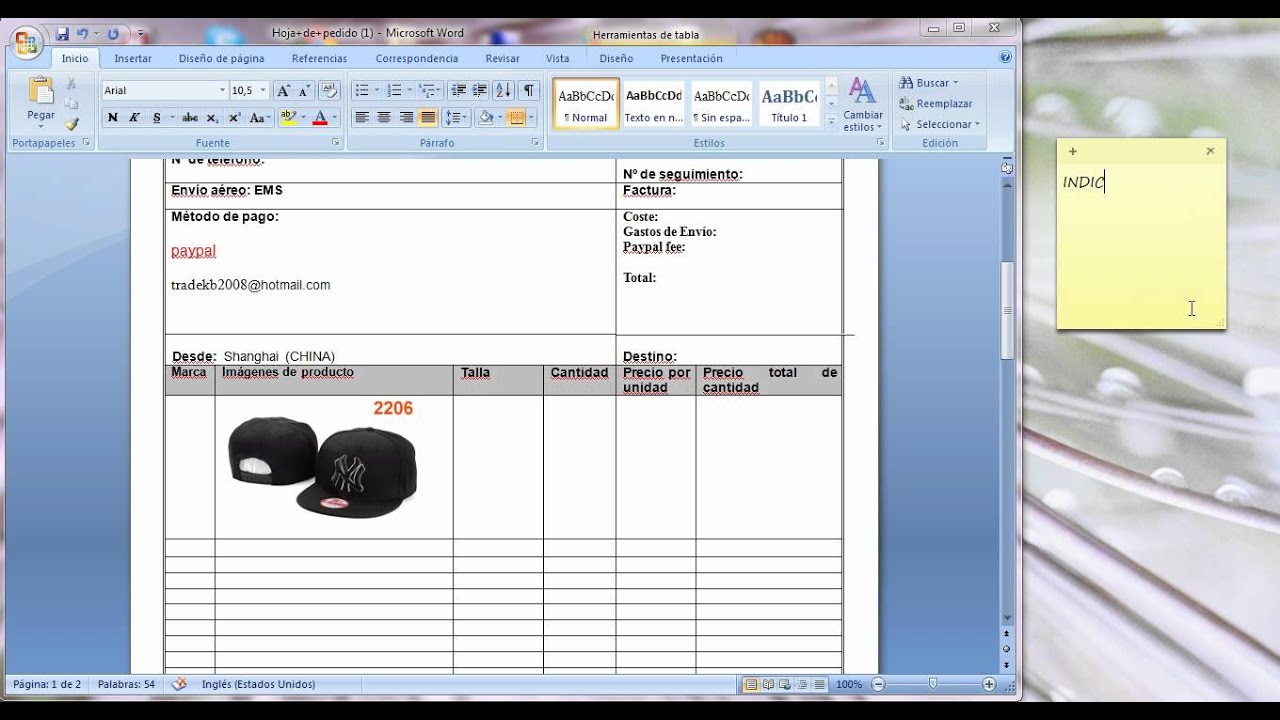Click the cap product image 2206

(323, 460)
